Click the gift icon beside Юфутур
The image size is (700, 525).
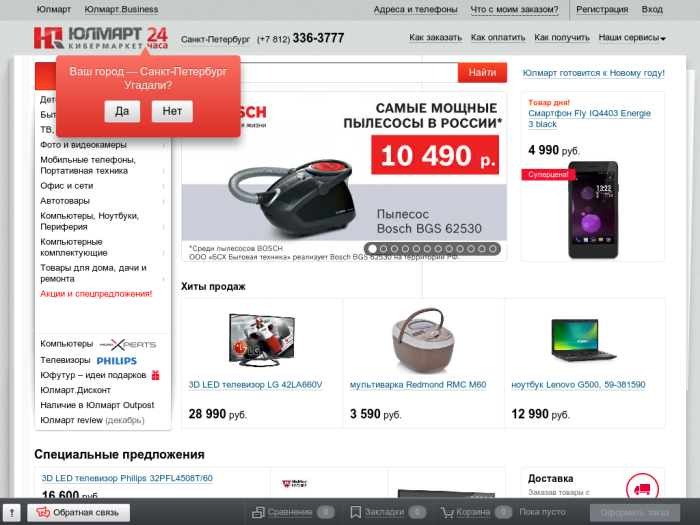click(155, 375)
